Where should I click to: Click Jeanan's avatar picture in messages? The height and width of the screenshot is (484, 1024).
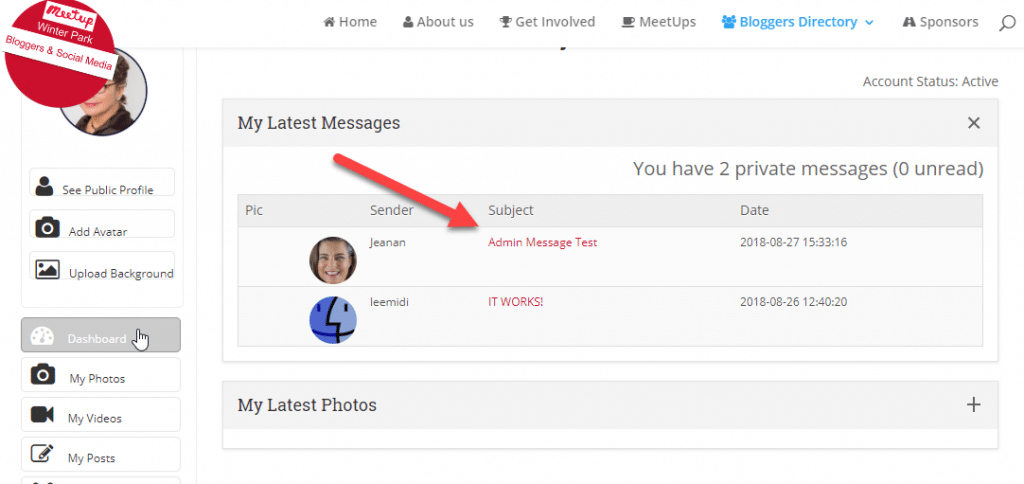(333, 260)
